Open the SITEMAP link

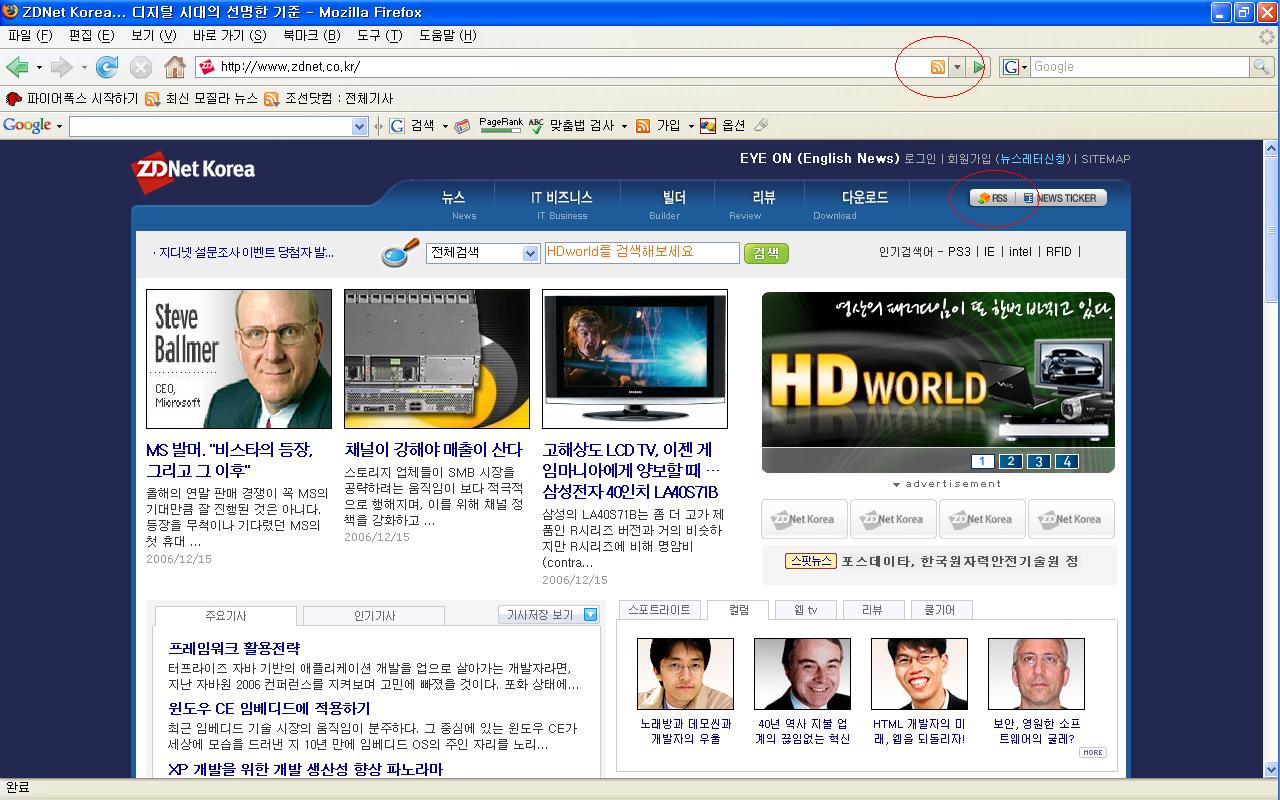pos(1105,159)
